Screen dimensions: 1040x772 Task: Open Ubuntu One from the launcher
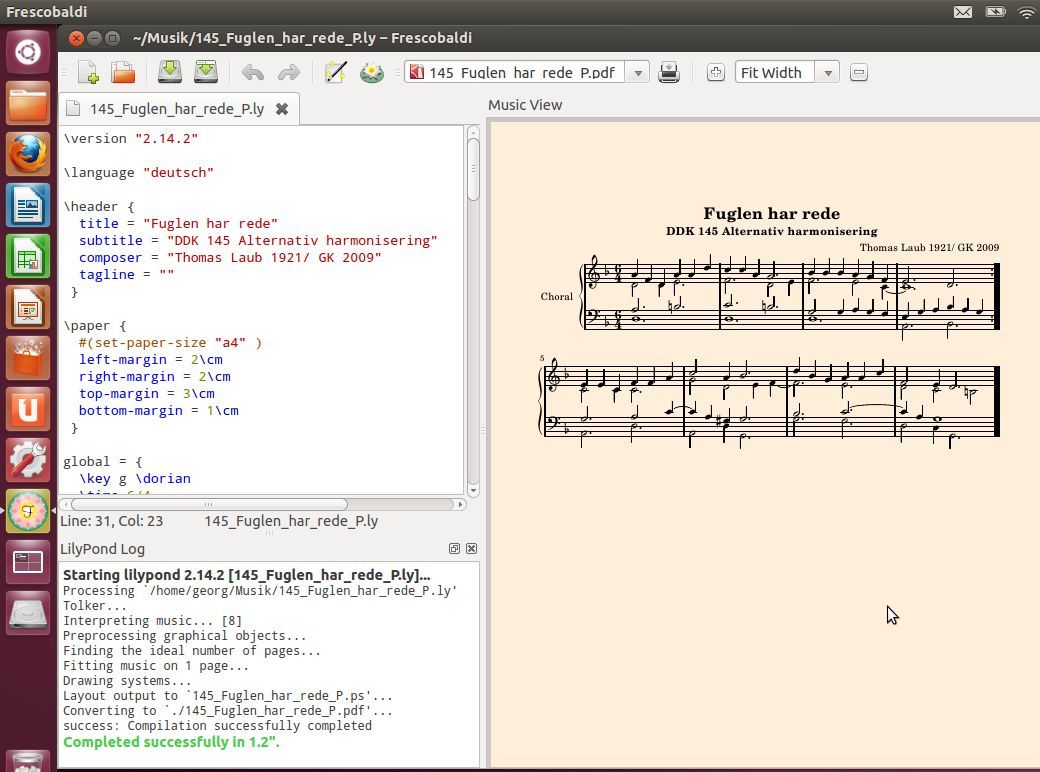tap(28, 409)
